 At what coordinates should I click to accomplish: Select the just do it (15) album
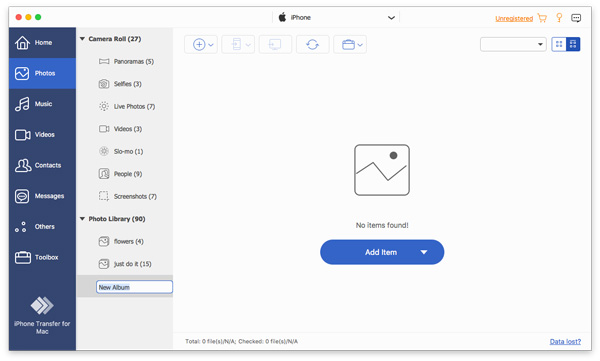pos(125,264)
